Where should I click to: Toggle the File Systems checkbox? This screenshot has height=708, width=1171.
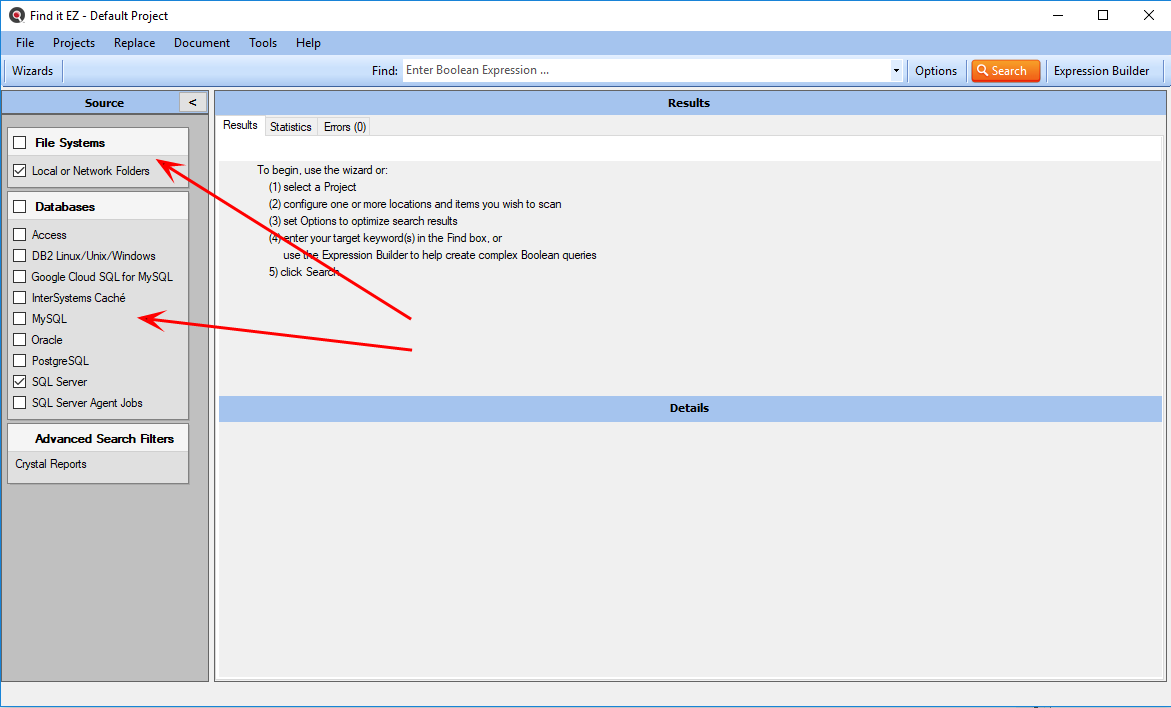19,143
